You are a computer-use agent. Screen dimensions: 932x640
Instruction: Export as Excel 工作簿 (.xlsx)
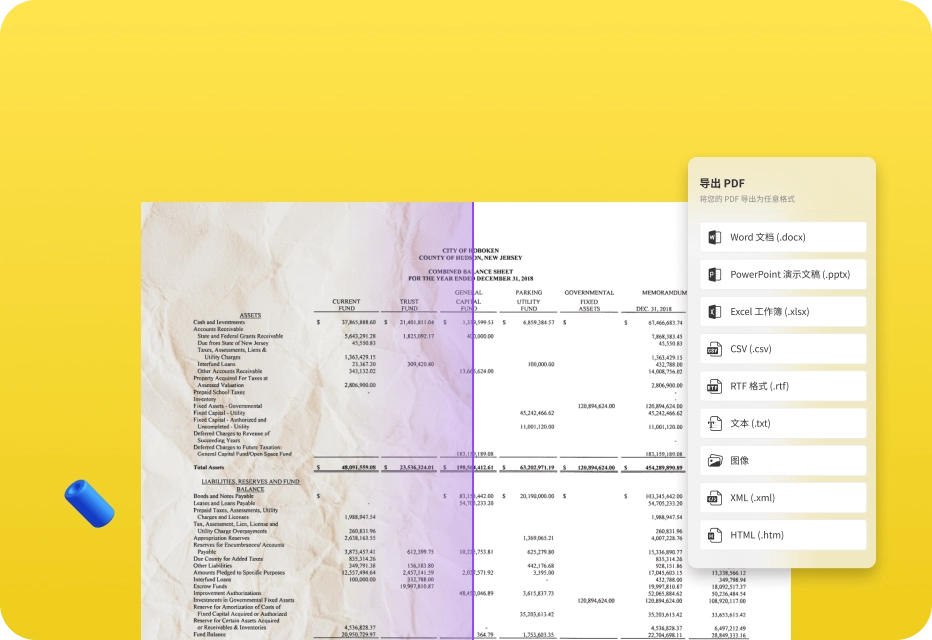783,312
